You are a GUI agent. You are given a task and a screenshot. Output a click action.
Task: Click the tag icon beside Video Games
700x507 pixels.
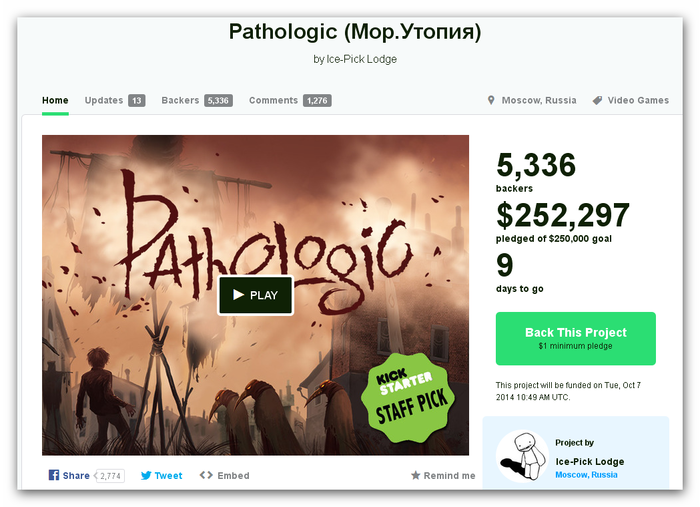597,100
